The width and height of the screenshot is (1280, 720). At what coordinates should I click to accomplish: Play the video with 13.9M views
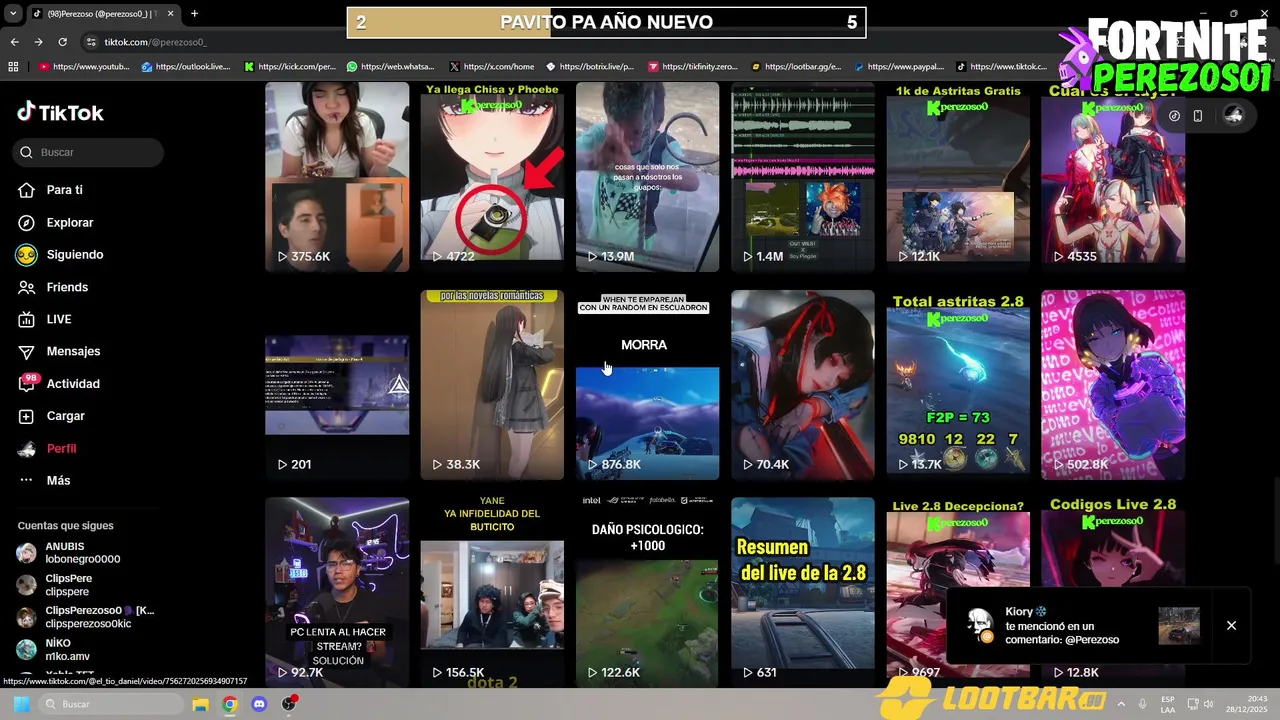(x=647, y=177)
